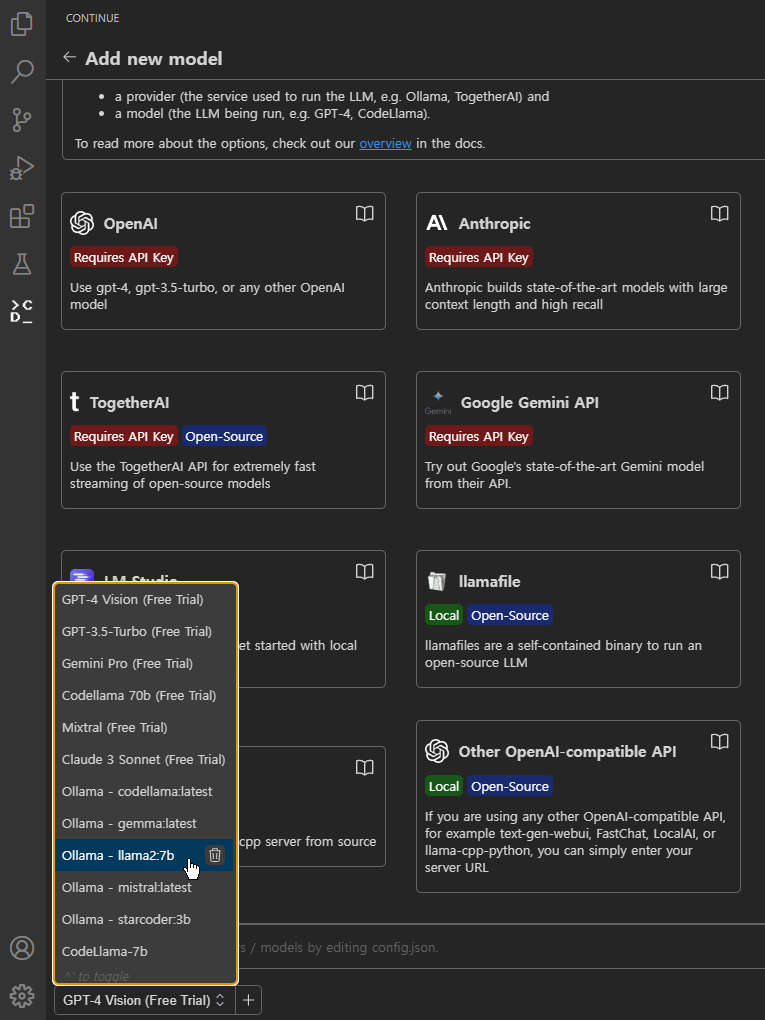Open the Extensions view
Image resolution: width=765 pixels, height=1020 pixels.
[x=22, y=216]
